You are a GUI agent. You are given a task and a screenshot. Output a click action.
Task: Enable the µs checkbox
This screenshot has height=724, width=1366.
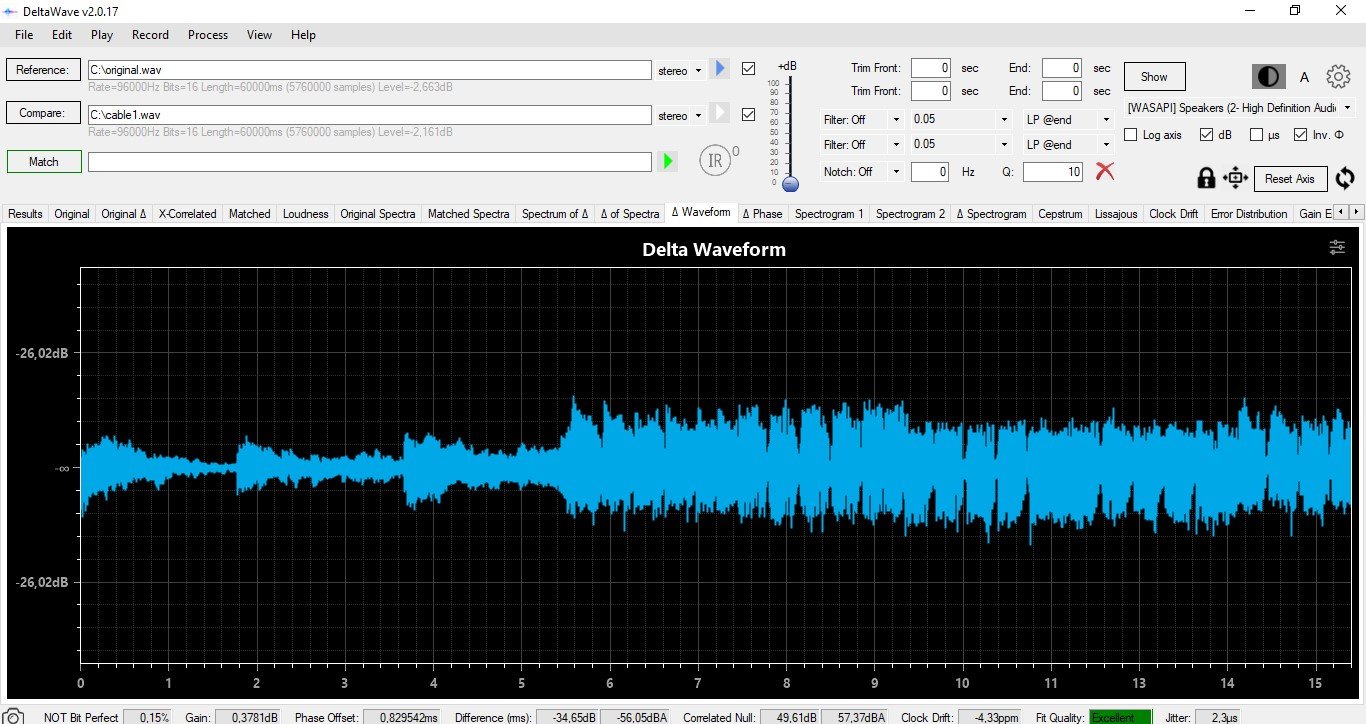click(1257, 134)
